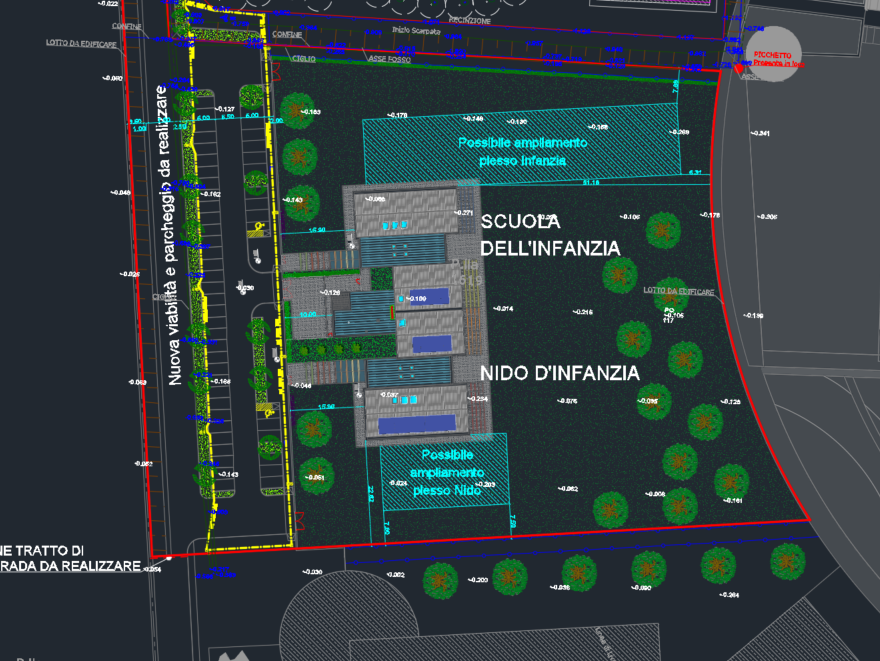Viewport: 880px width, 661px height.
Task: Pick the 'Possibile ampliamento plesso Nido' label
Action: [447, 472]
